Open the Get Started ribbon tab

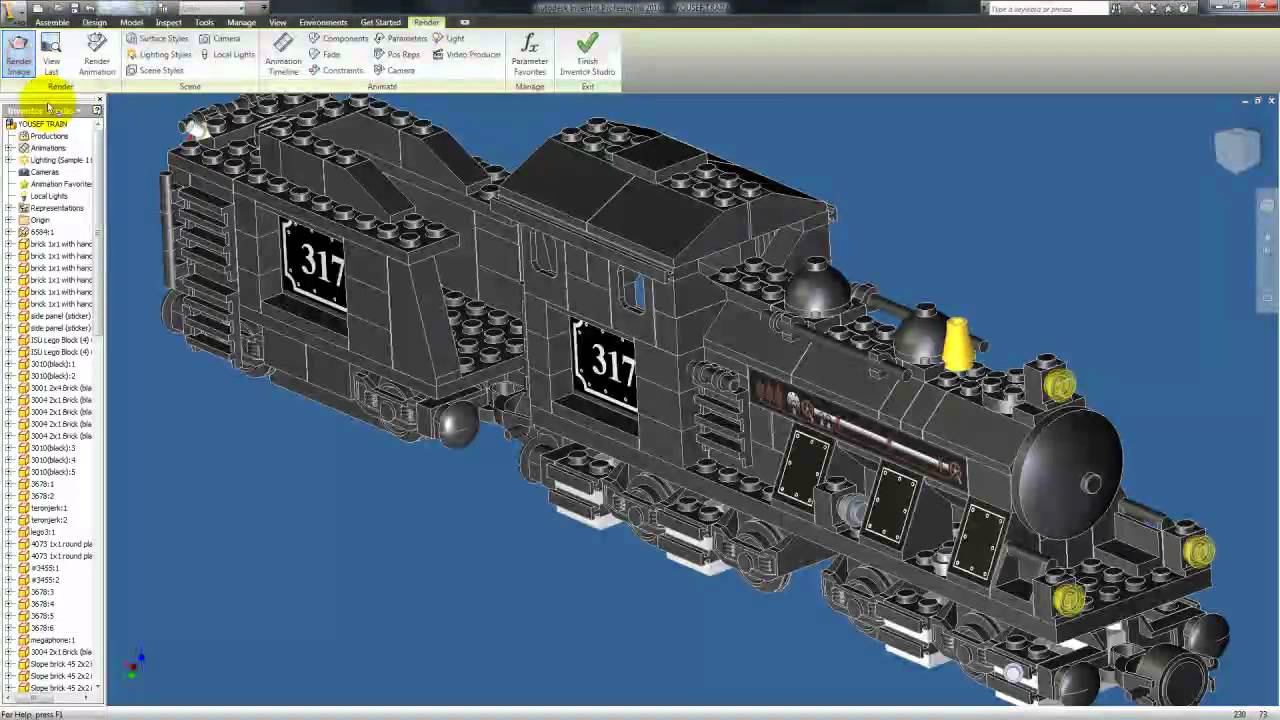pos(380,22)
